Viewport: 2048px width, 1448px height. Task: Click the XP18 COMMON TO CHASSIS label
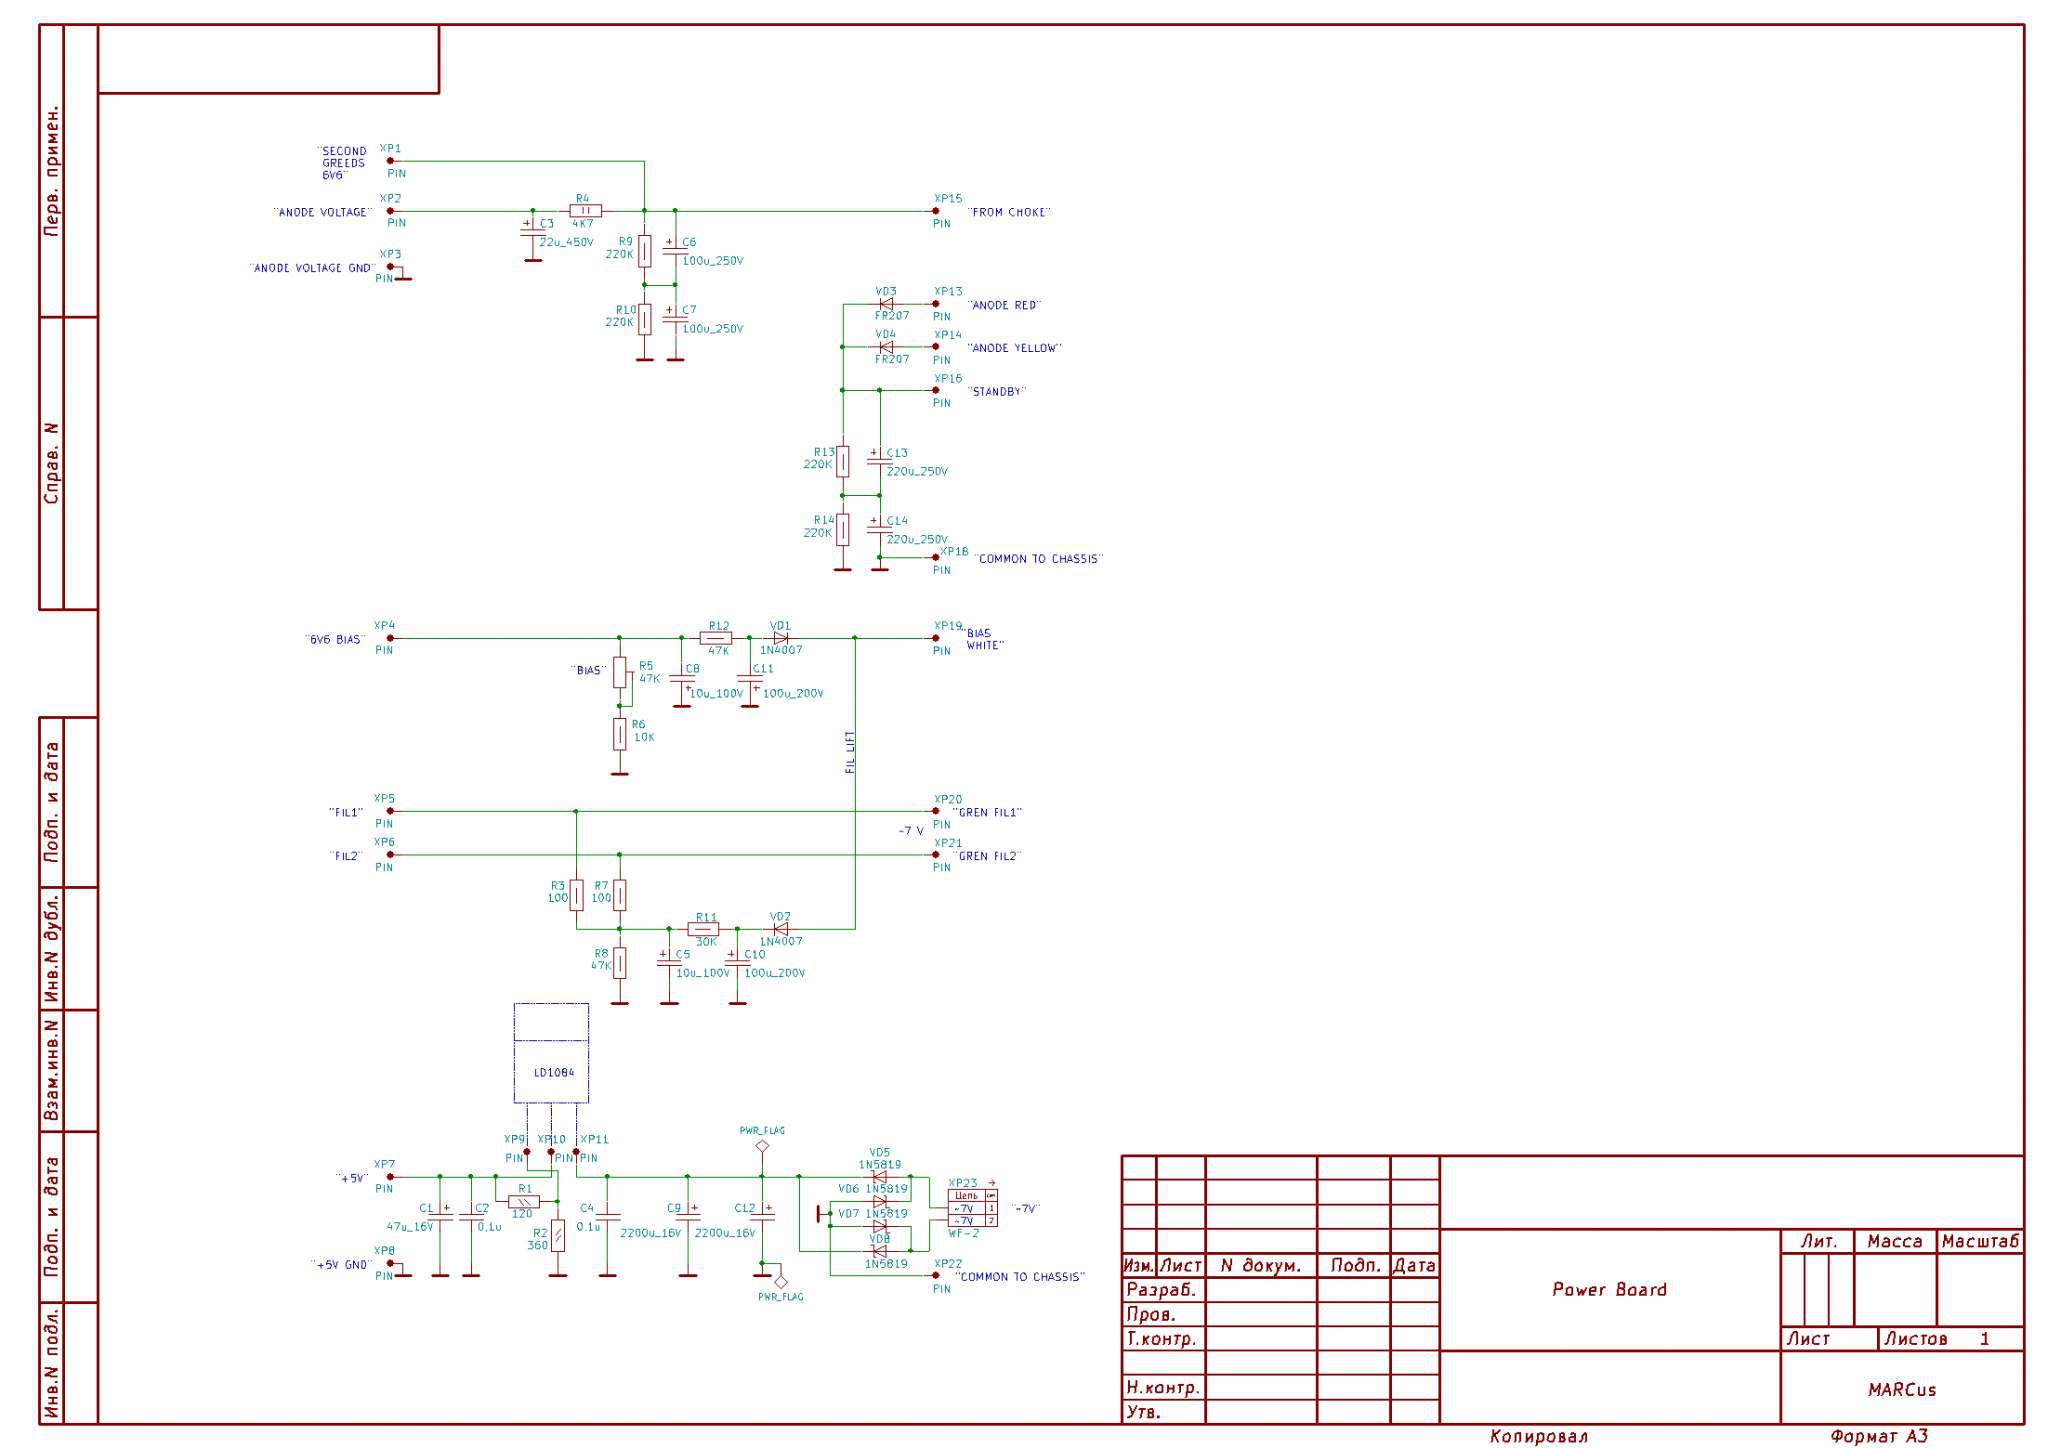[x=1039, y=559]
